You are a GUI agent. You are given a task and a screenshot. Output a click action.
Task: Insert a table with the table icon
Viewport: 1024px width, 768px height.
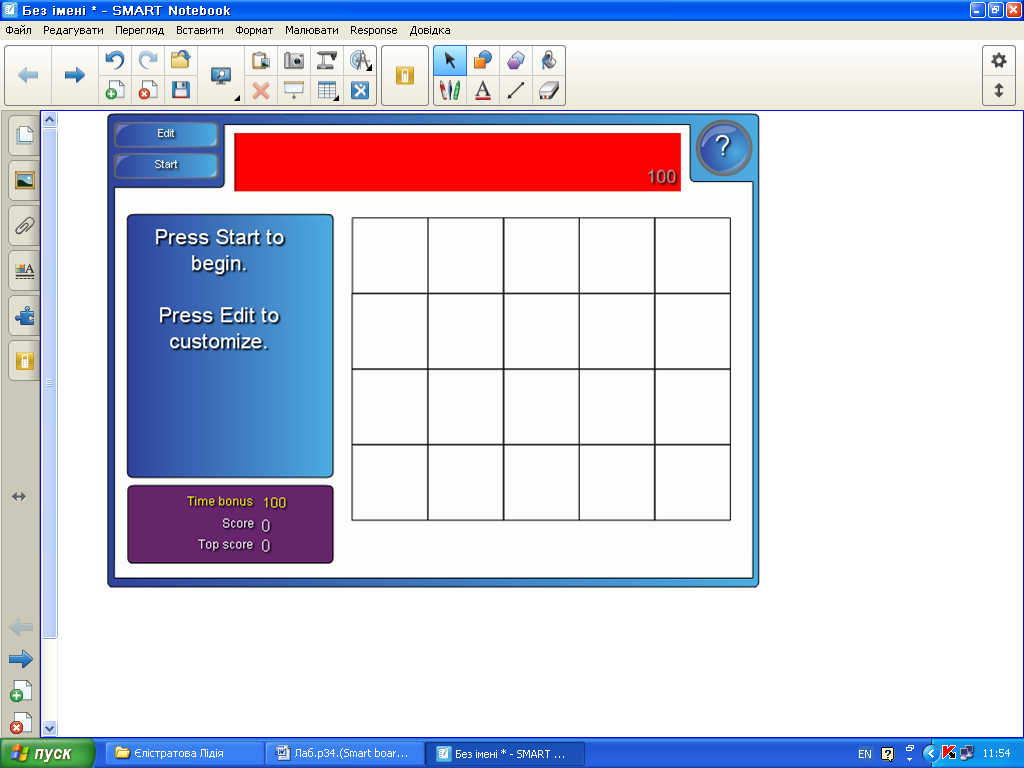point(327,90)
